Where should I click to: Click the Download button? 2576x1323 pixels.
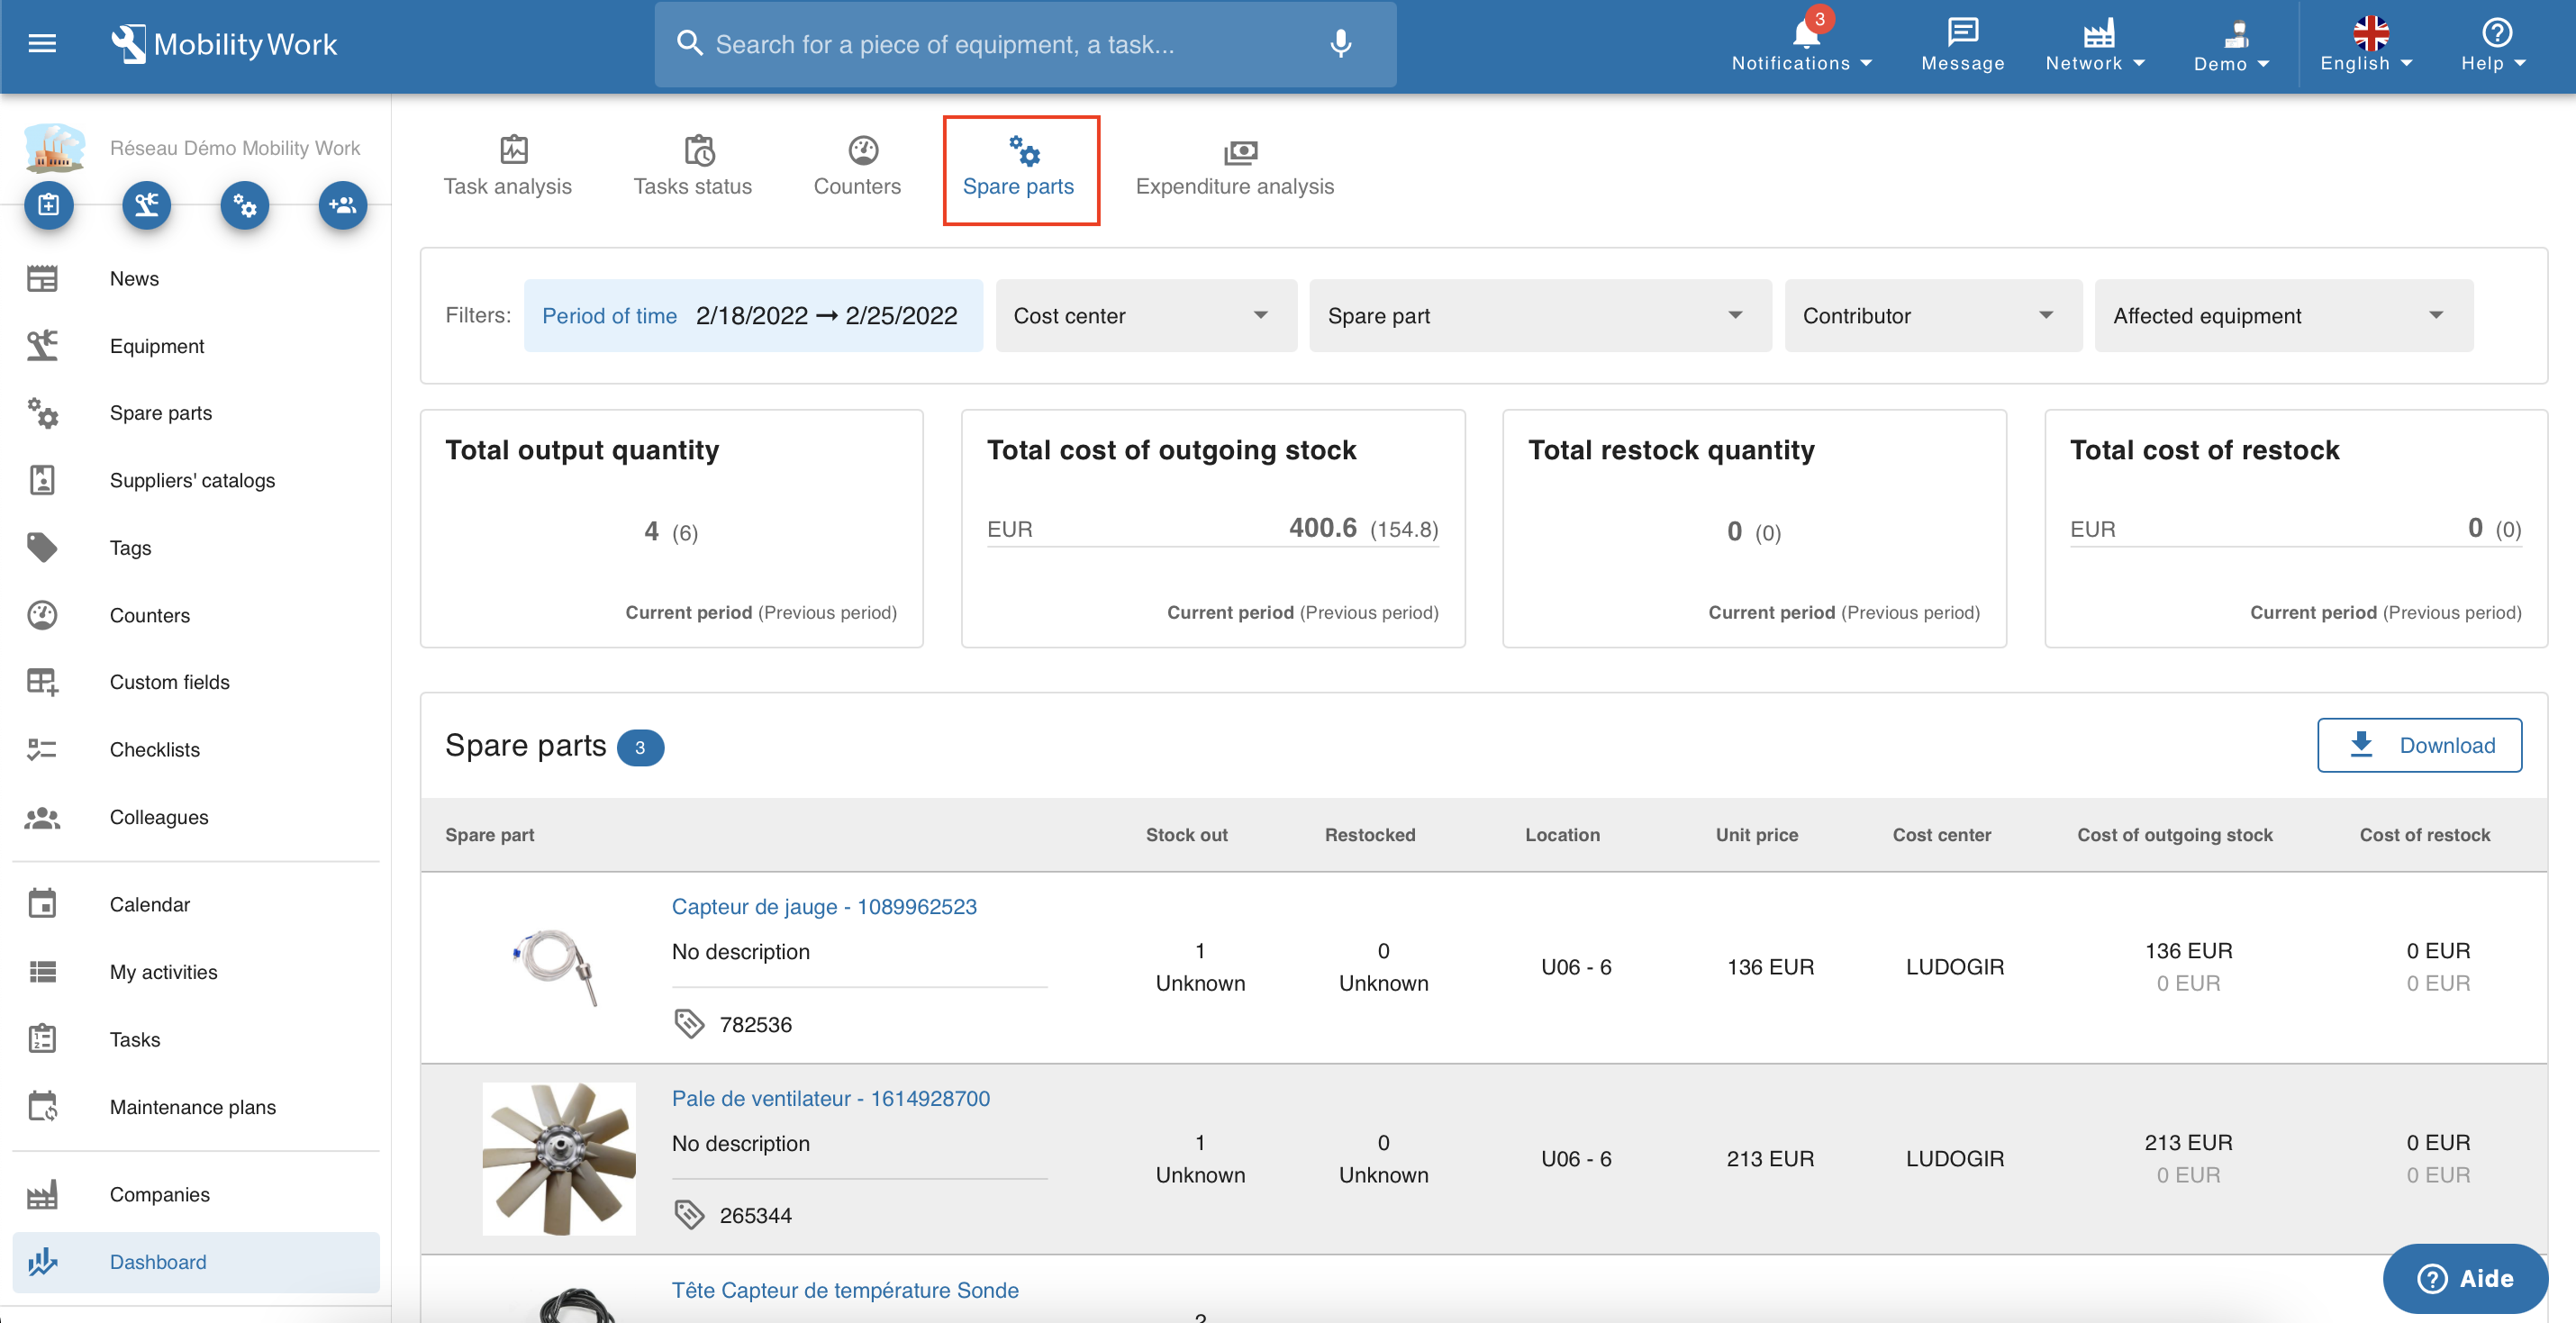(2419, 745)
